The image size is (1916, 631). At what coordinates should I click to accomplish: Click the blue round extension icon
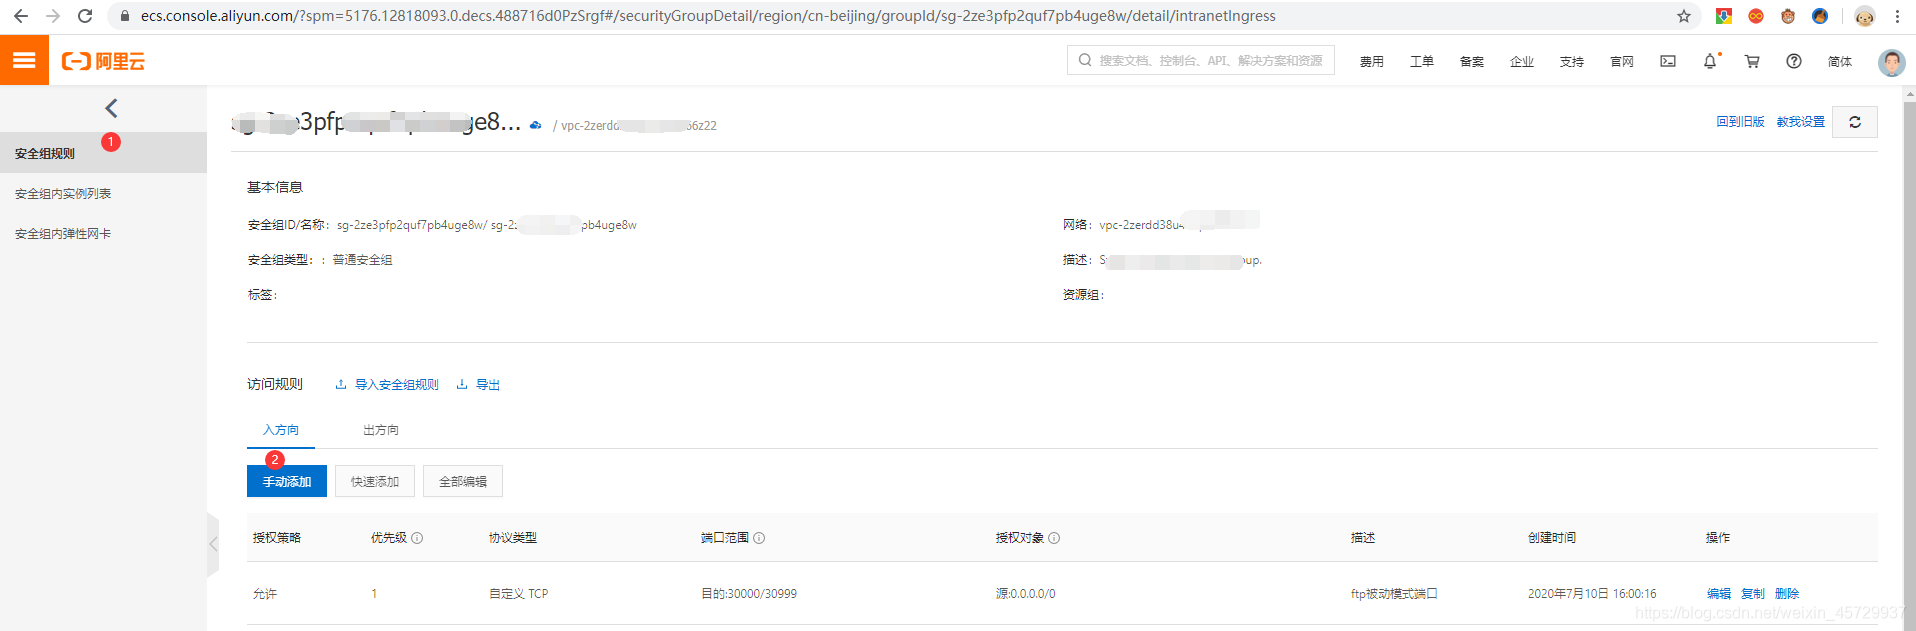click(x=1820, y=16)
